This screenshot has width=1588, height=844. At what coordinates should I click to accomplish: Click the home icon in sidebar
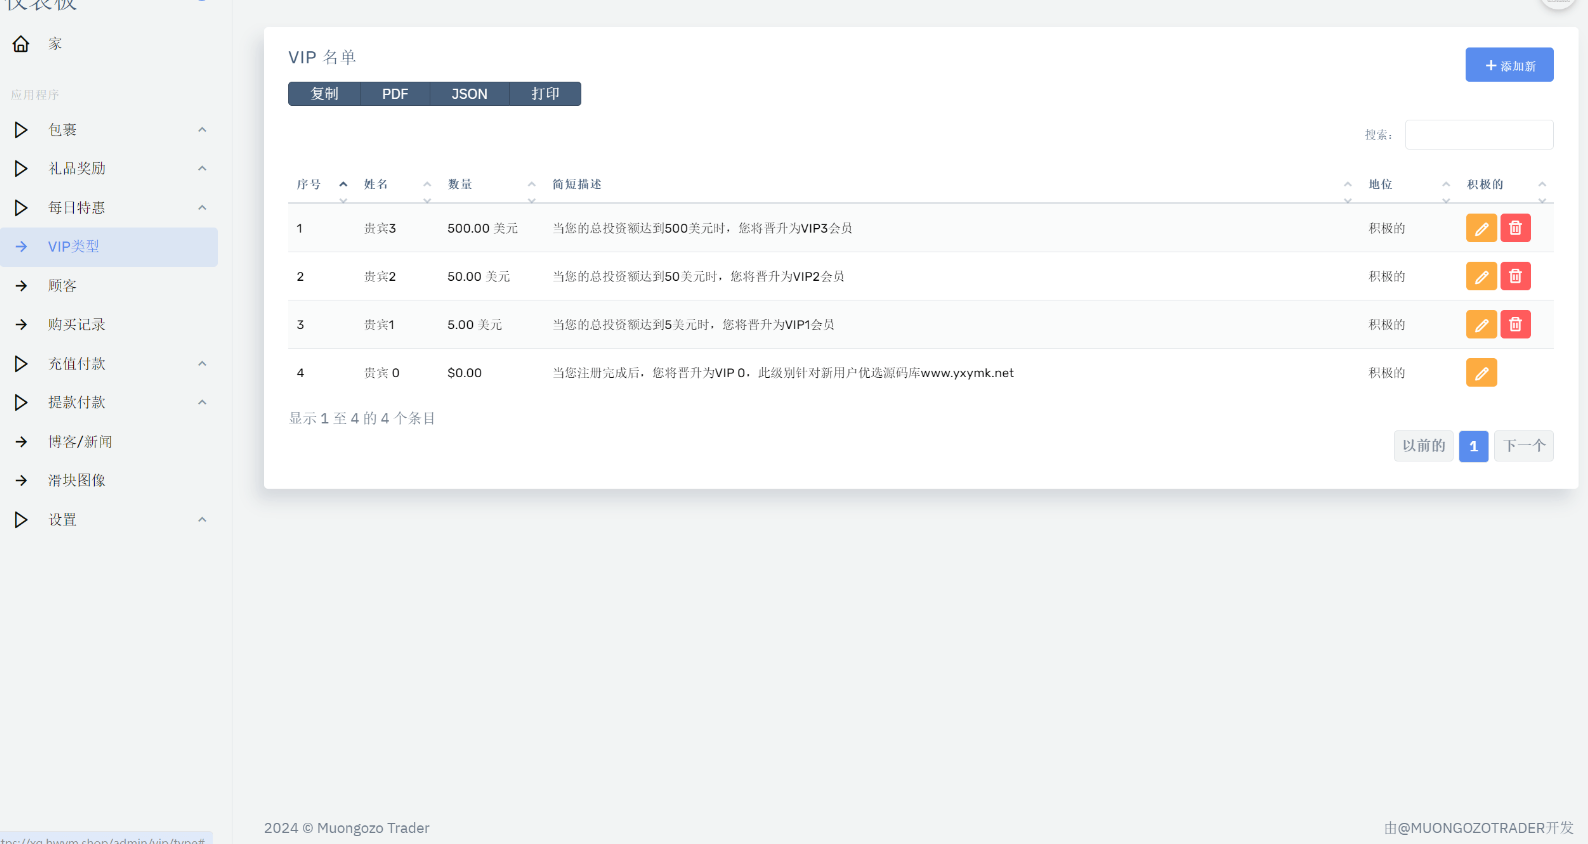[x=21, y=44]
